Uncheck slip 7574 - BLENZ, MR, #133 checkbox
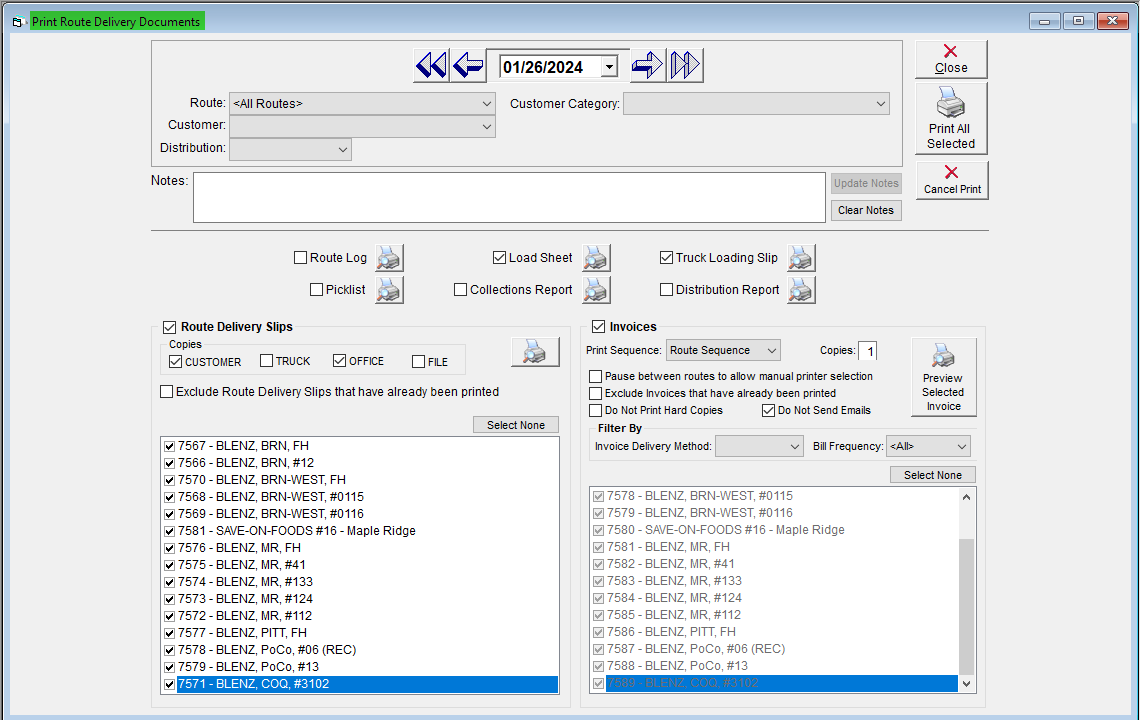 click(169, 583)
